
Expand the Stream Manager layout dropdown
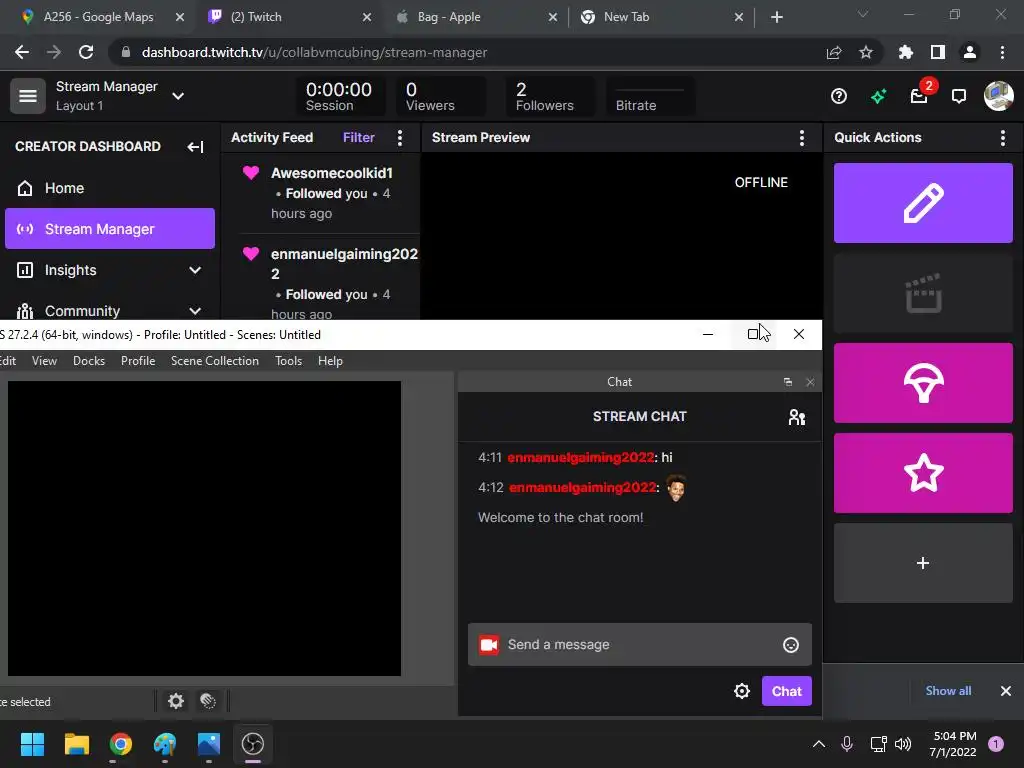coord(178,97)
